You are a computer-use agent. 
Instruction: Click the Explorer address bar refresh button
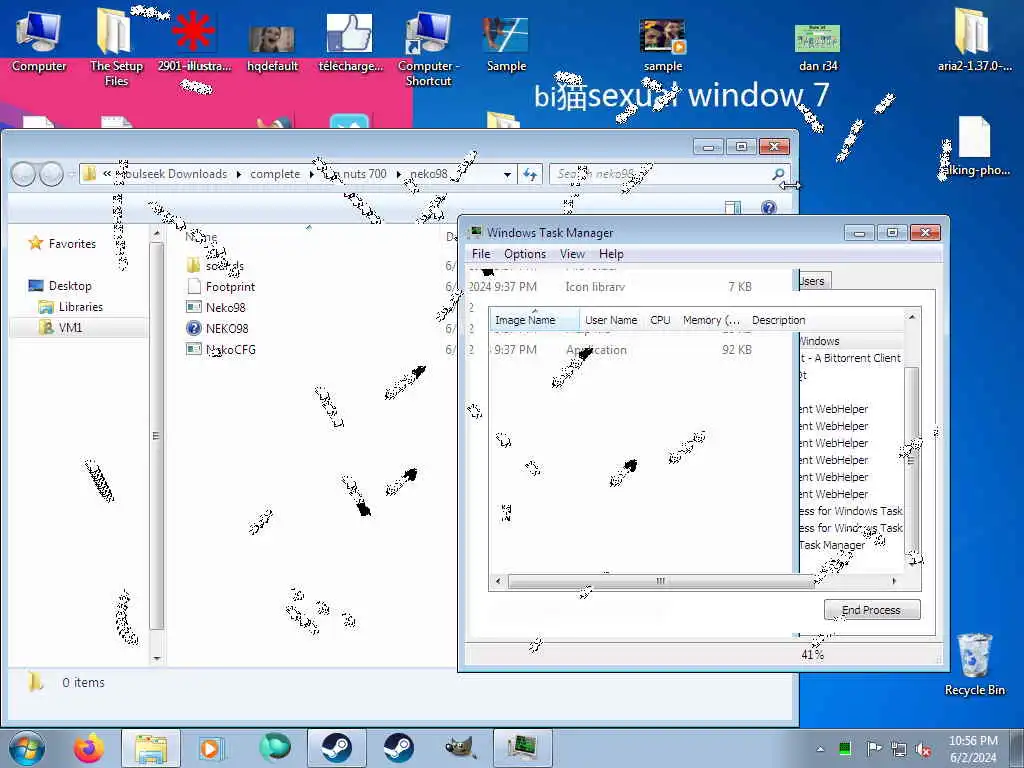(530, 174)
